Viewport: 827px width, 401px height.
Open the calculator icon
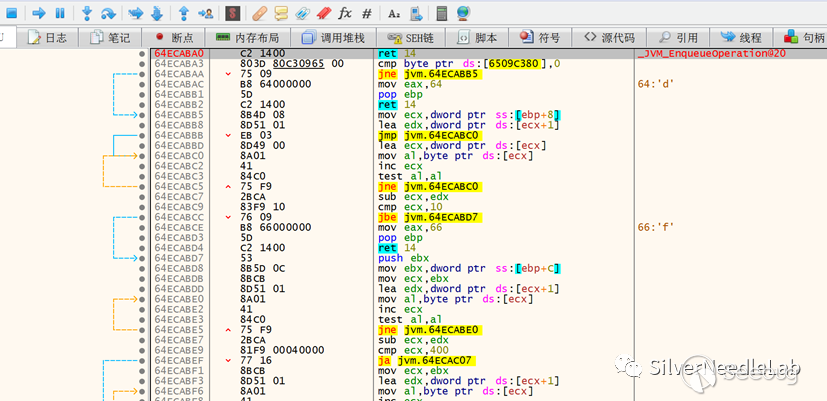pyautogui.click(x=442, y=13)
